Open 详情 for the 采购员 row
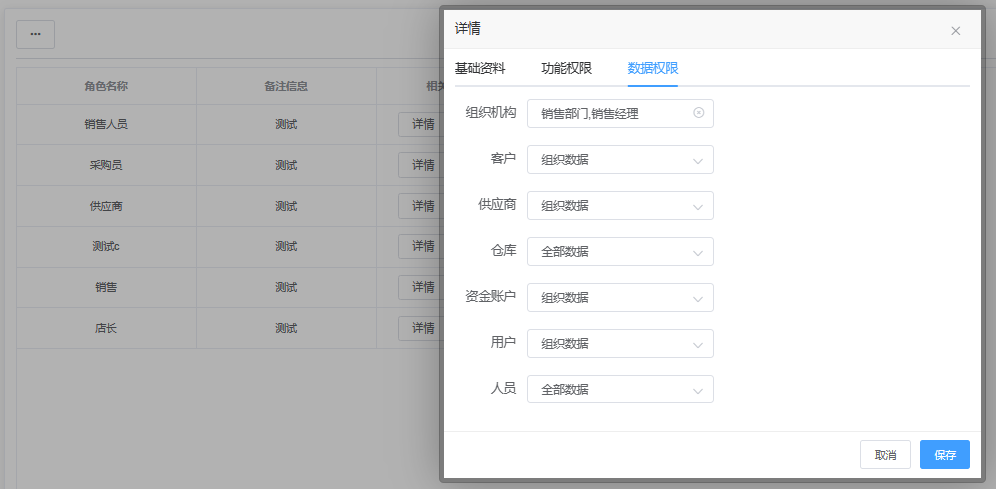996x489 pixels. [420, 165]
